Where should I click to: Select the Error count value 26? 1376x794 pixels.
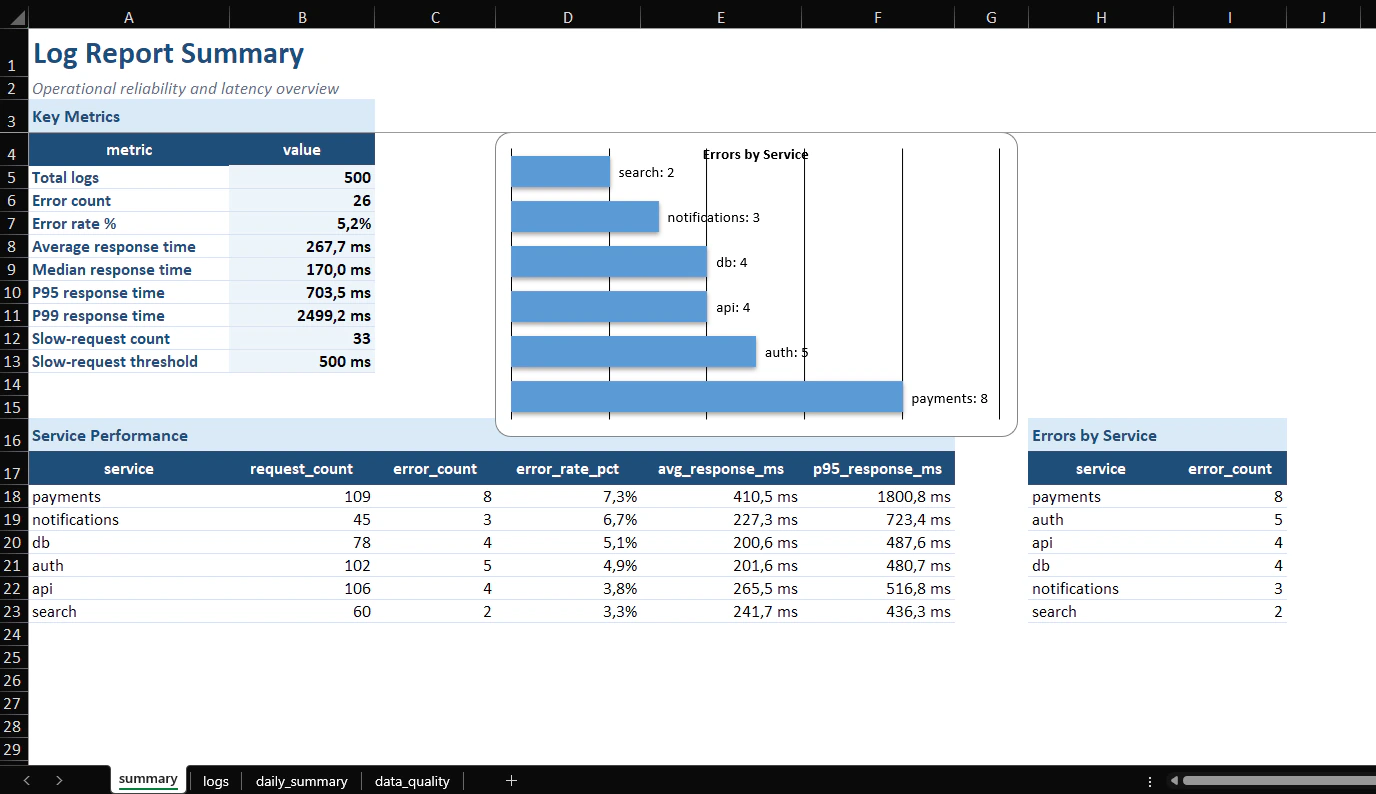pyautogui.click(x=302, y=200)
